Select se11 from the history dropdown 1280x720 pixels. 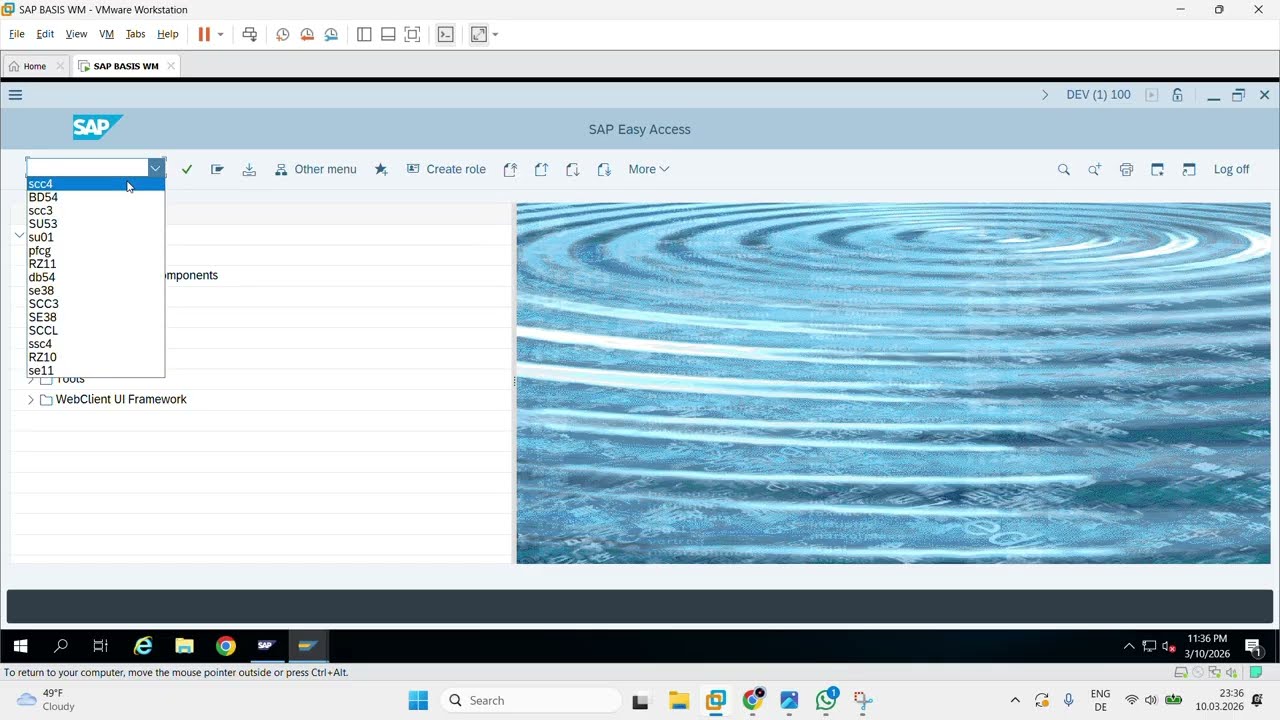pyautogui.click(x=96, y=370)
